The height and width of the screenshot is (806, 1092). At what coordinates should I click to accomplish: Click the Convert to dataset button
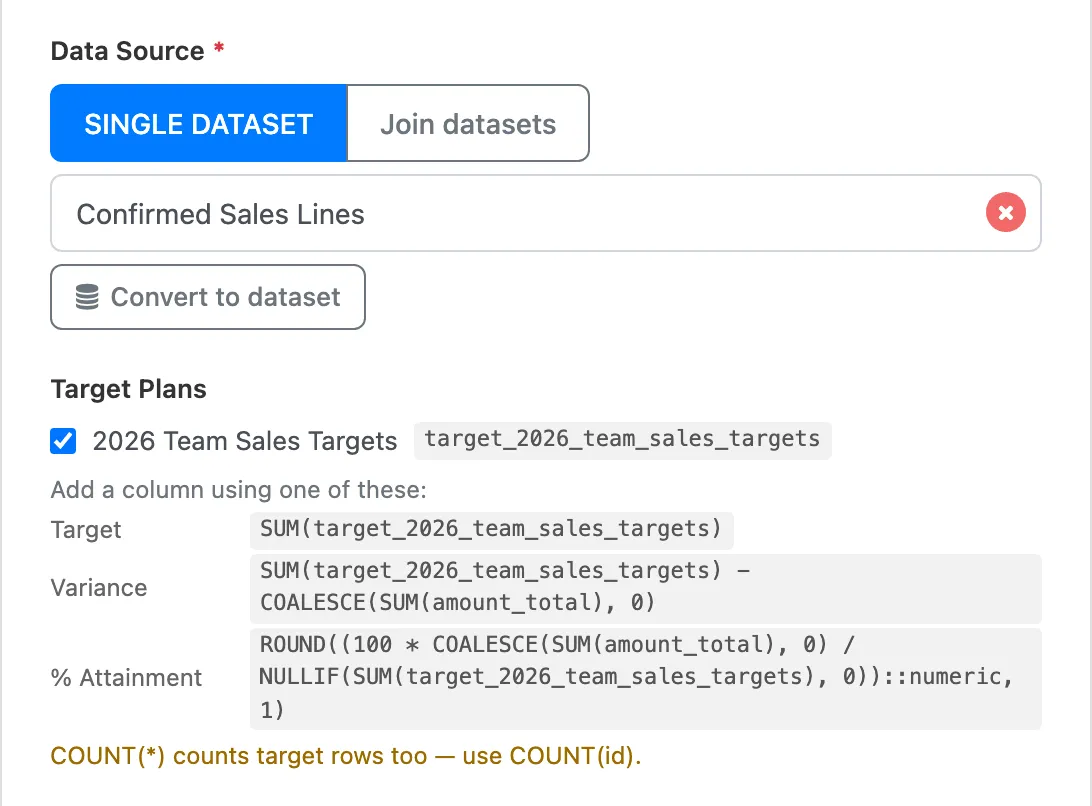(x=208, y=297)
